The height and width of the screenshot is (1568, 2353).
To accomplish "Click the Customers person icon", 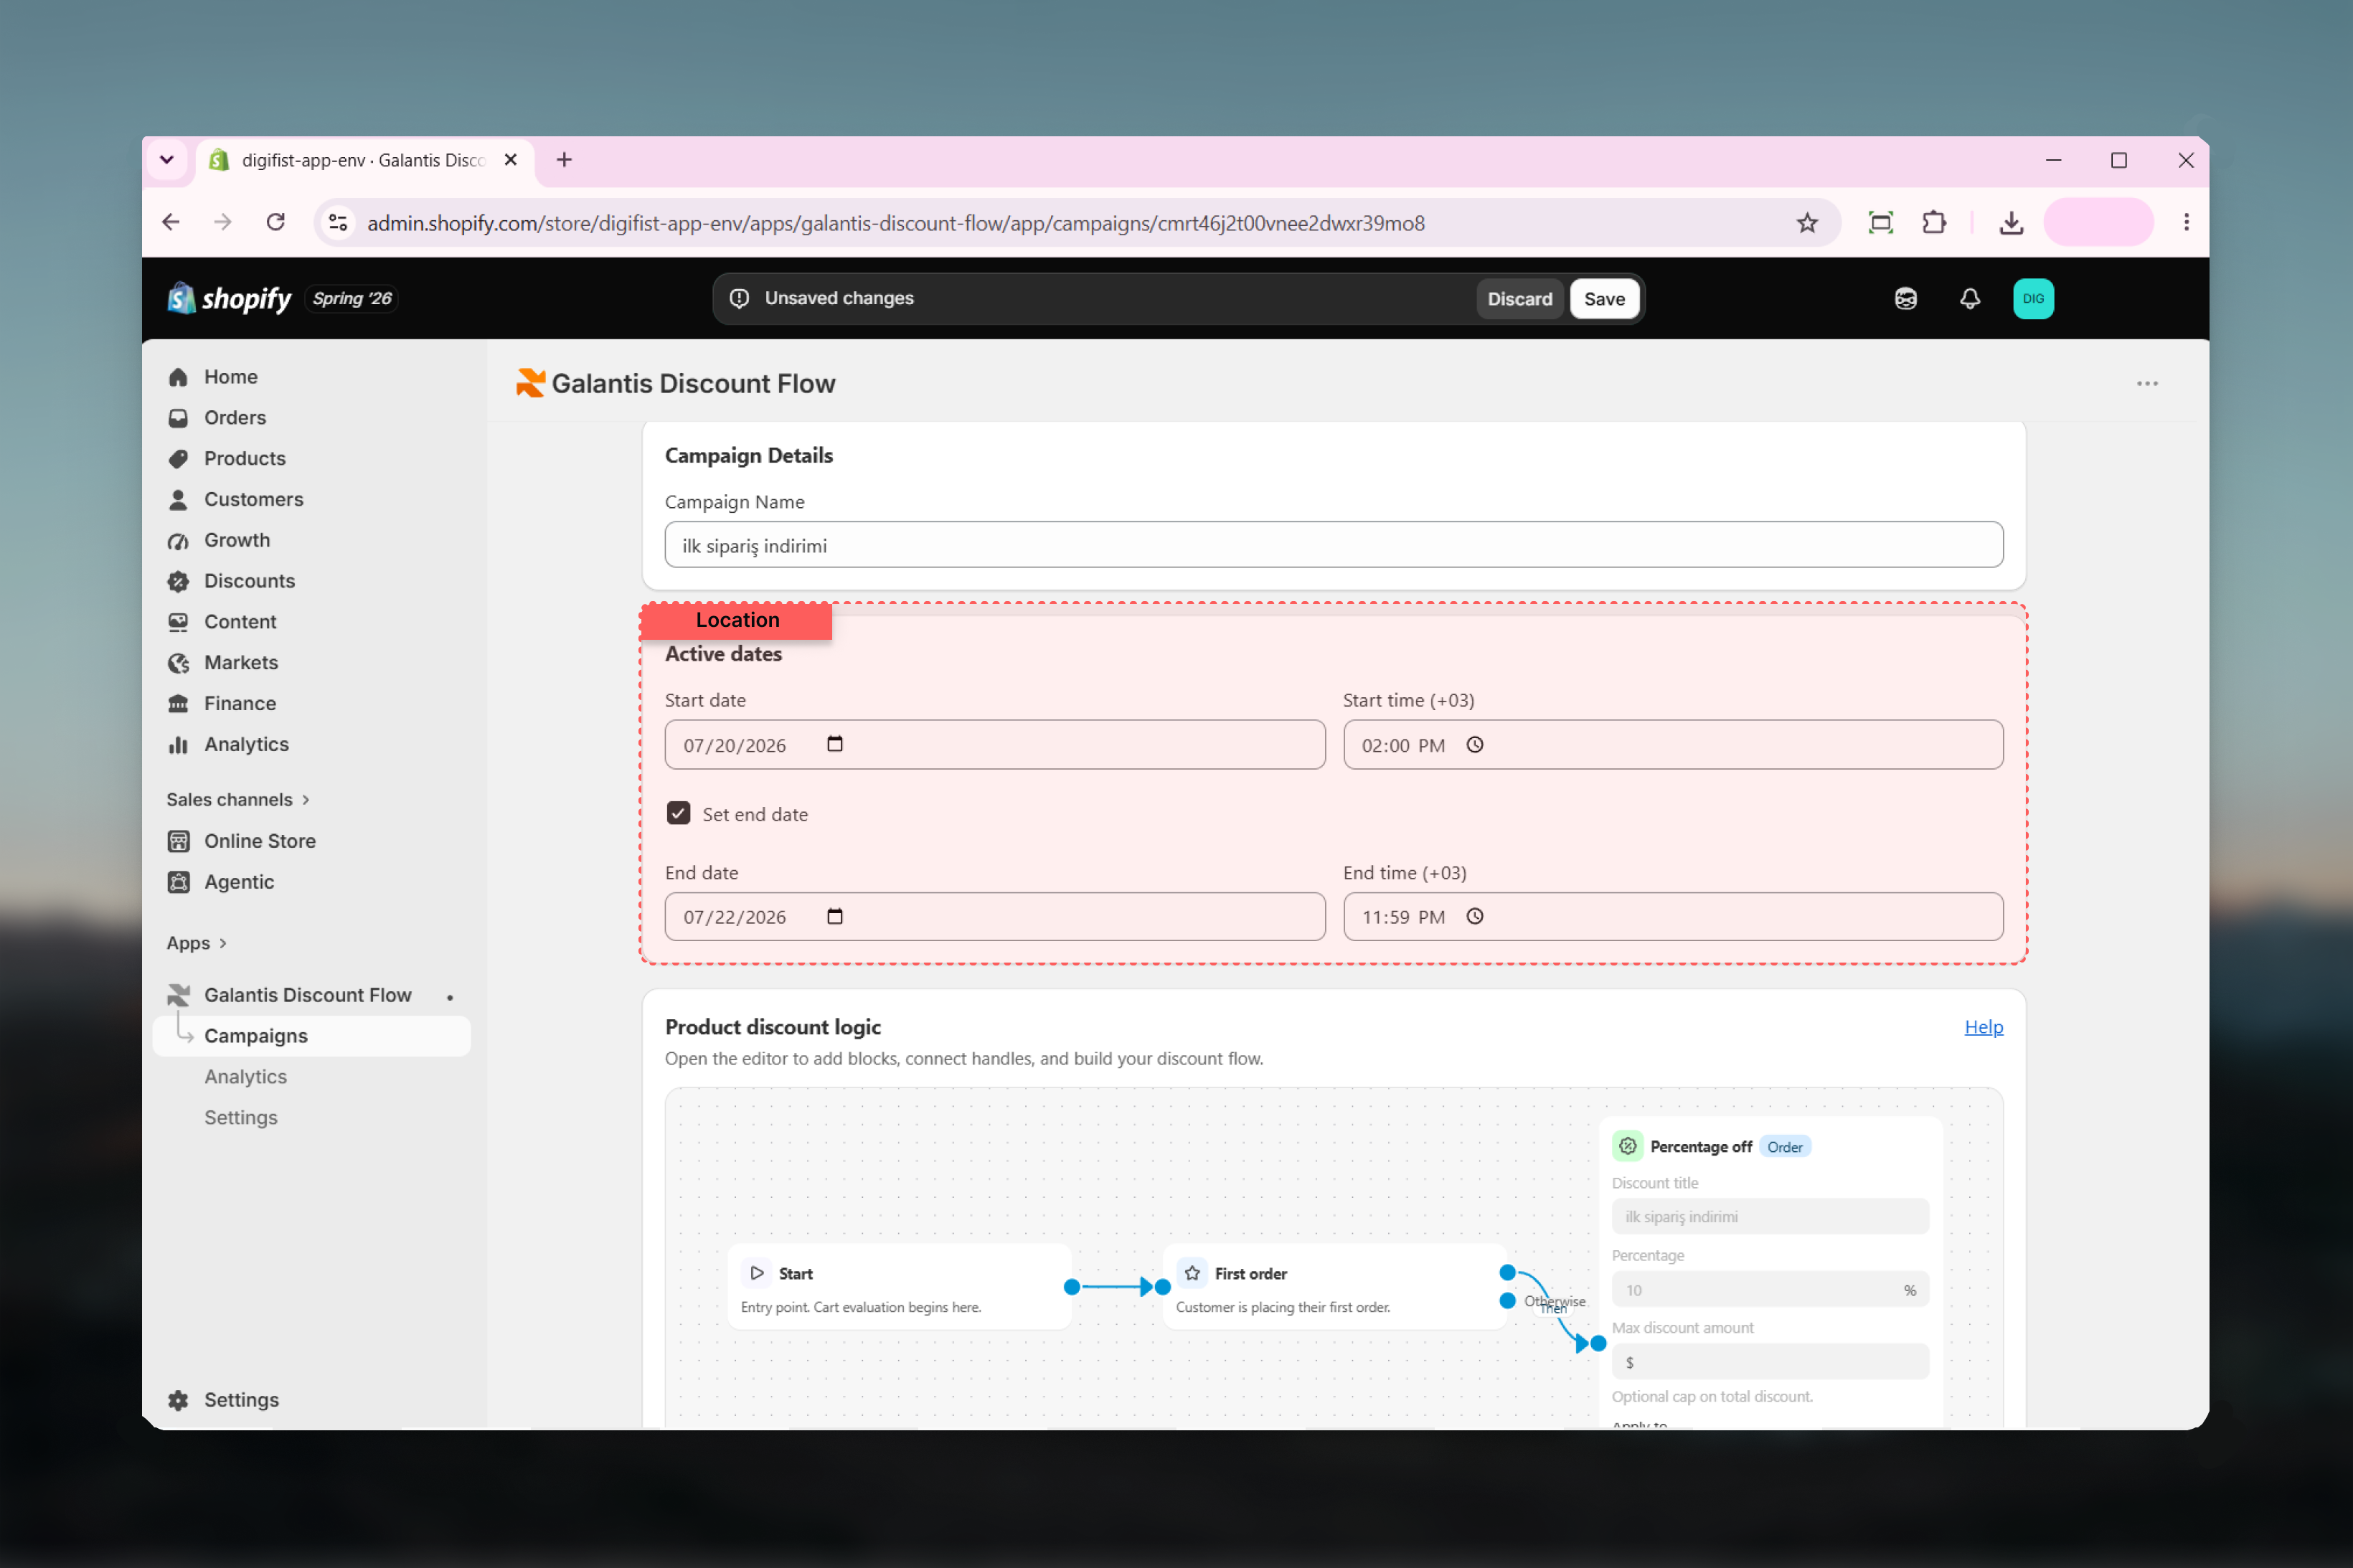I will tap(179, 499).
